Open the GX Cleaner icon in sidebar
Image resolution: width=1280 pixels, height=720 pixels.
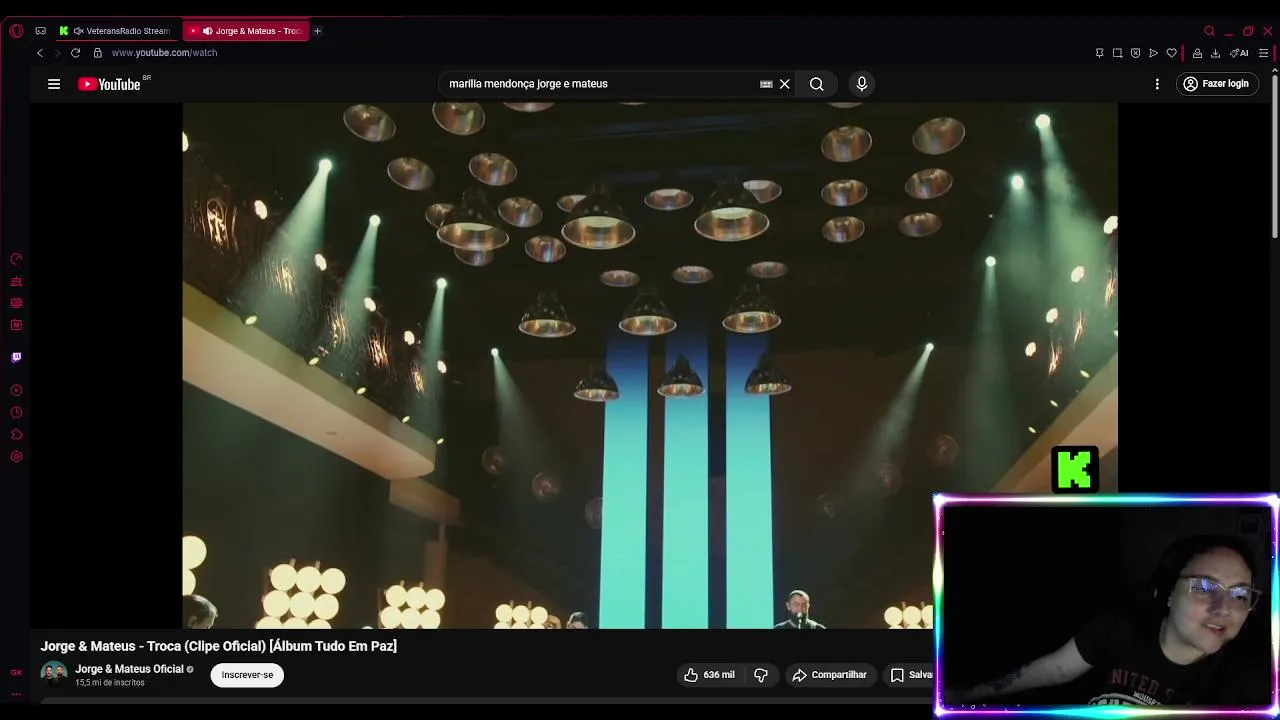click(16, 281)
